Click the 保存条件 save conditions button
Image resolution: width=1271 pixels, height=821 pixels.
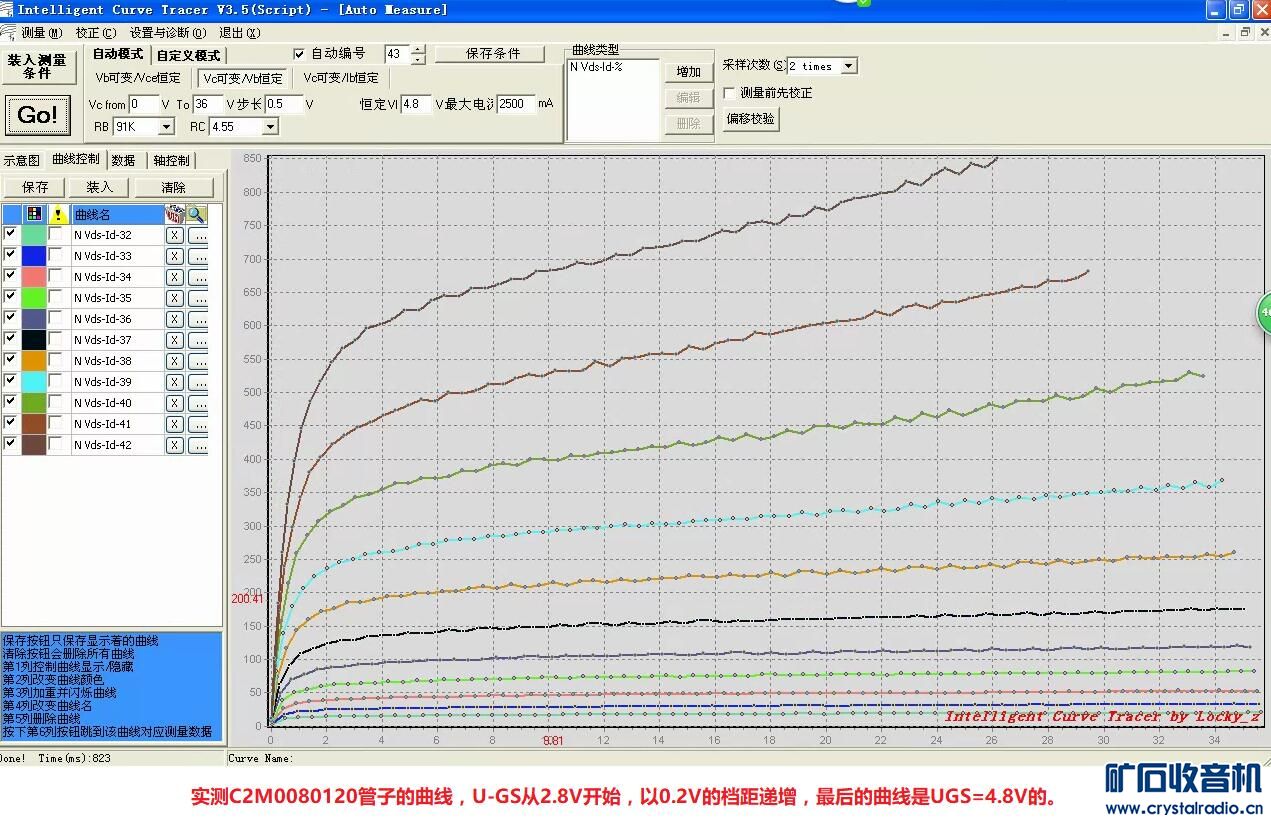pyautogui.click(x=492, y=54)
